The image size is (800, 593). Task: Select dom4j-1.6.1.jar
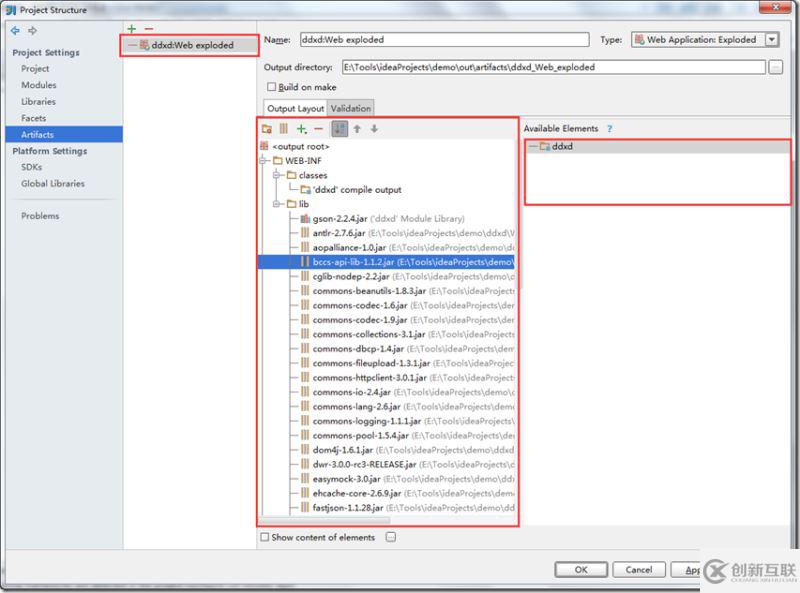[x=343, y=450]
